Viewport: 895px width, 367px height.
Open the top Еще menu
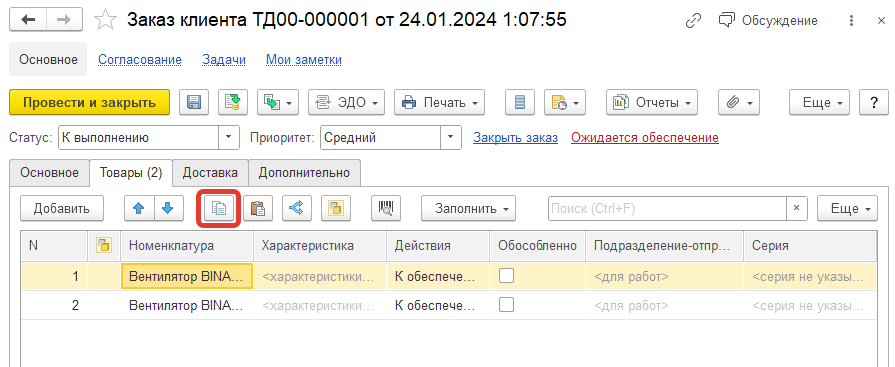[x=819, y=103]
